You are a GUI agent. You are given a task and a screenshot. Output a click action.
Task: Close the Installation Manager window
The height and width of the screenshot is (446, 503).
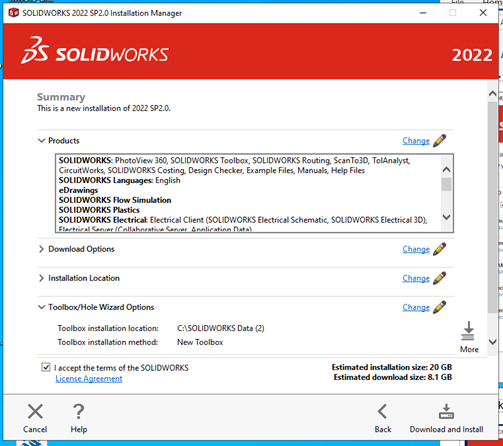[x=483, y=13]
